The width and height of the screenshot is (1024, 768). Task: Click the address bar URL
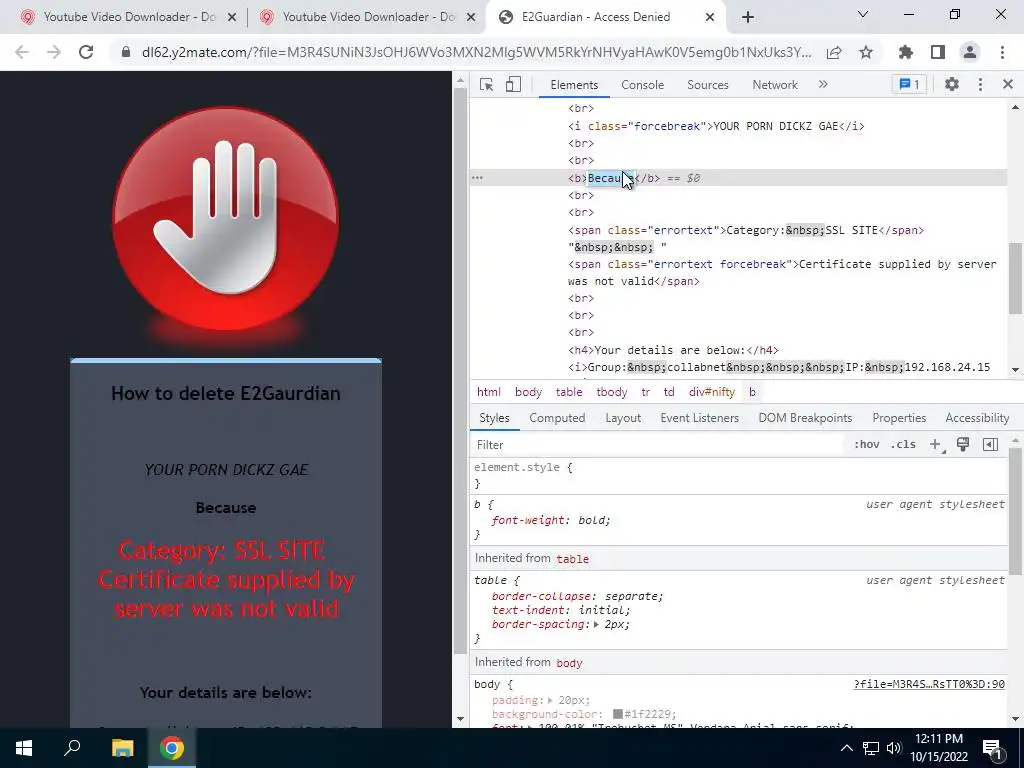point(477,52)
